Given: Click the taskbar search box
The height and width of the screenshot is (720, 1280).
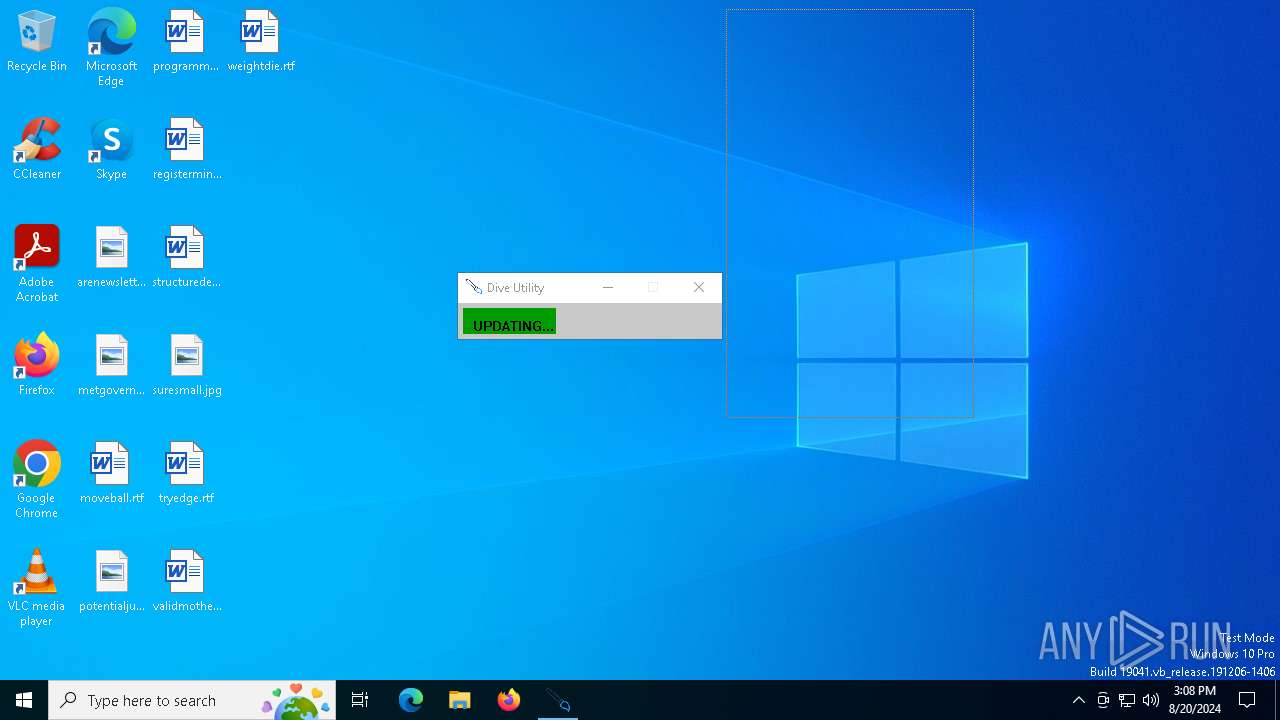Looking at the screenshot, I should tap(192, 700).
